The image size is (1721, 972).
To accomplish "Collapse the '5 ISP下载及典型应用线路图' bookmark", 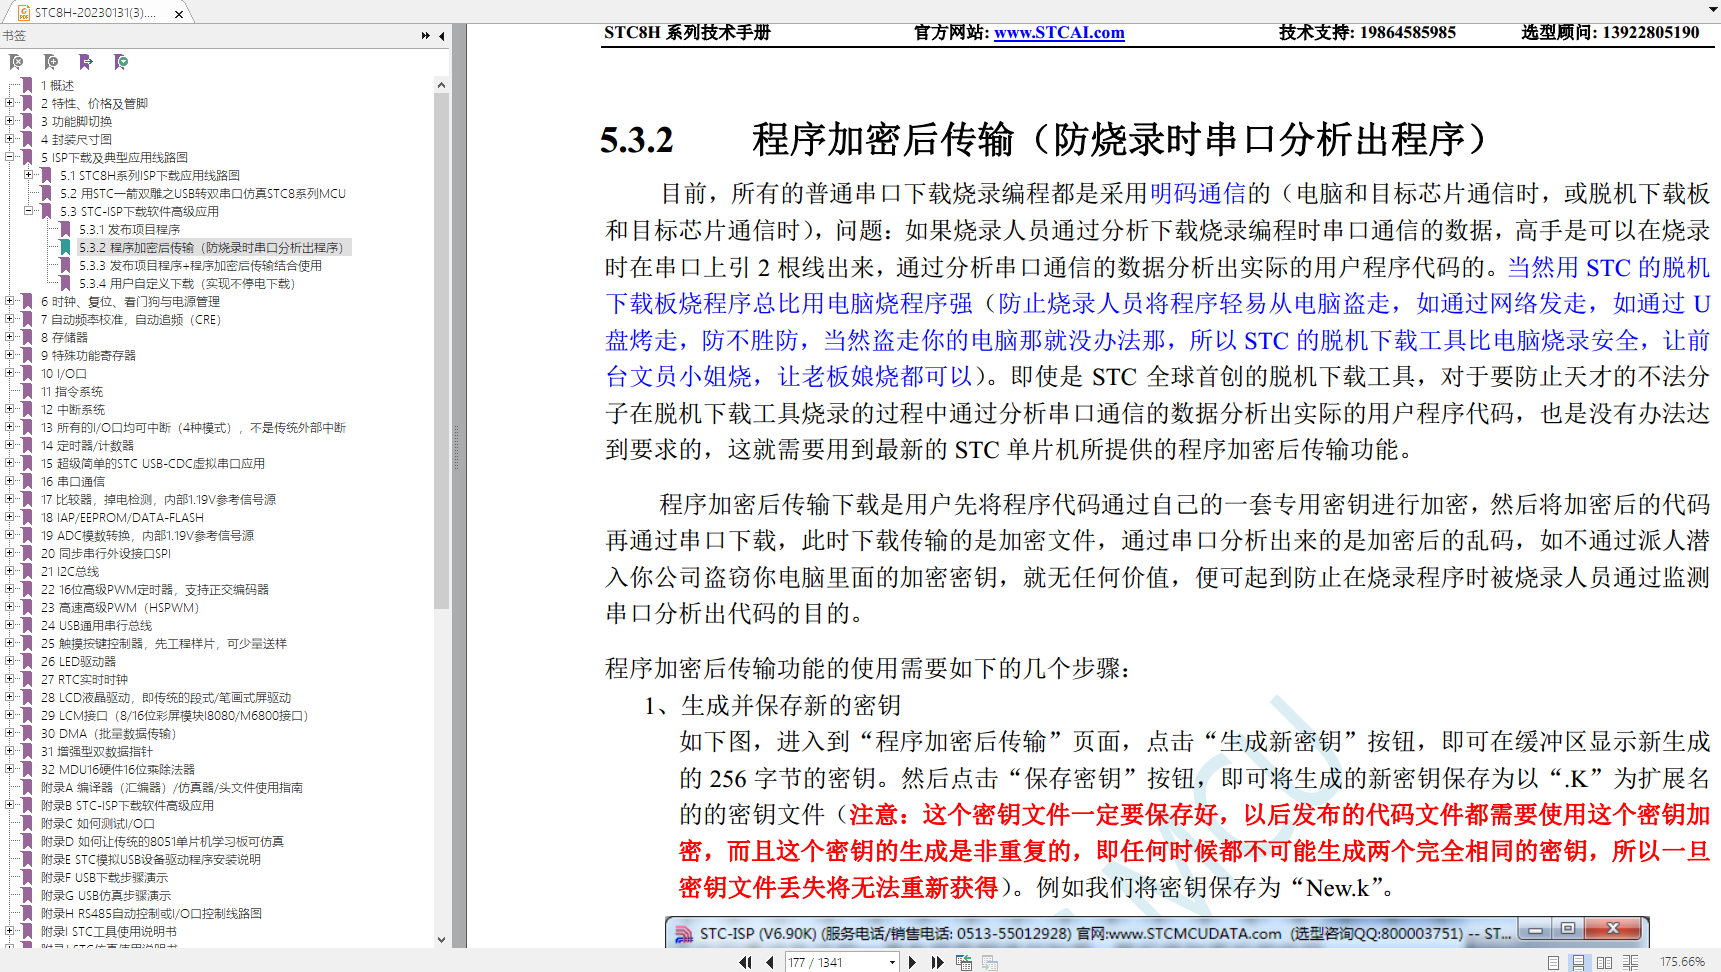I will pos(10,157).
